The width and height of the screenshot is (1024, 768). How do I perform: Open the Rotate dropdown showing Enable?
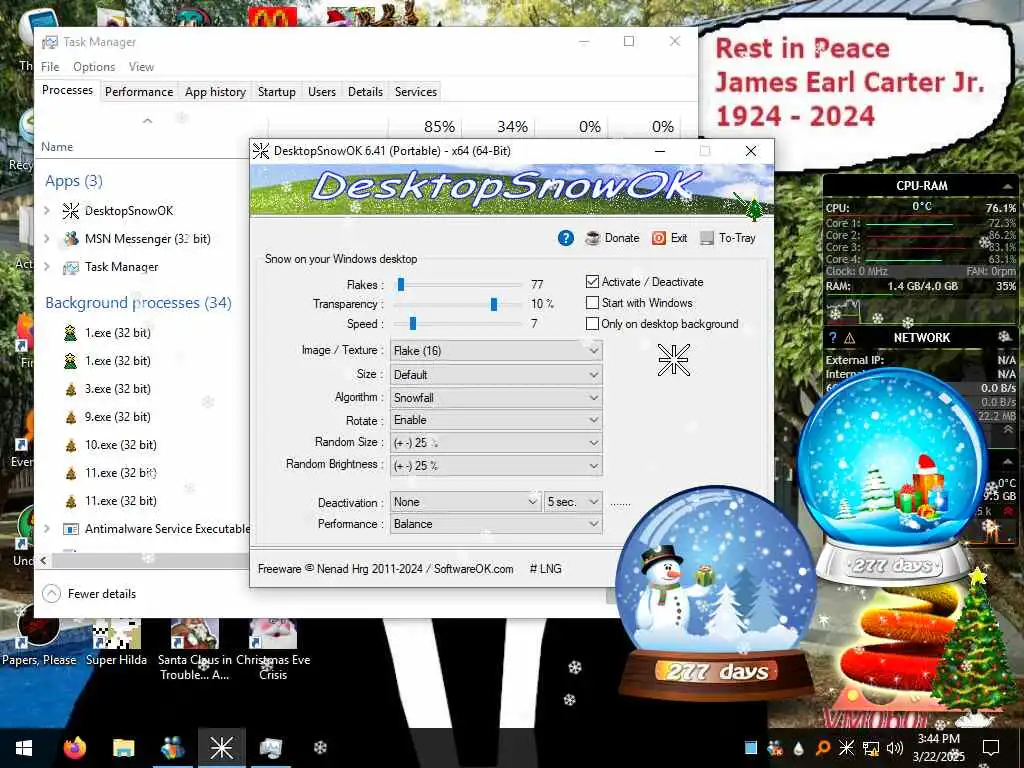[496, 420]
